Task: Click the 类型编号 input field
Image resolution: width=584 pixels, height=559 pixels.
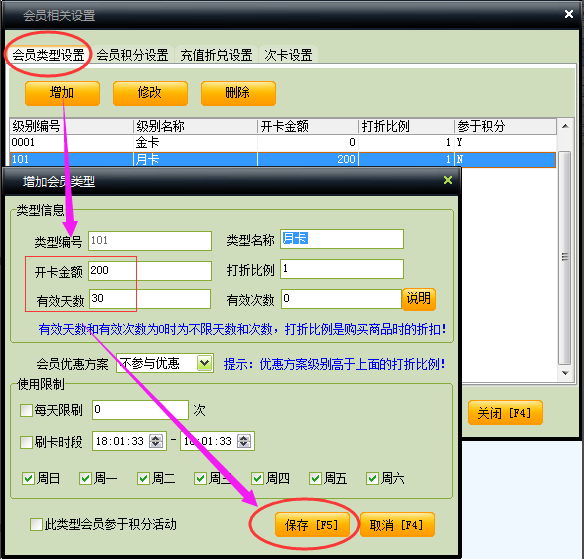Action: tap(150, 241)
